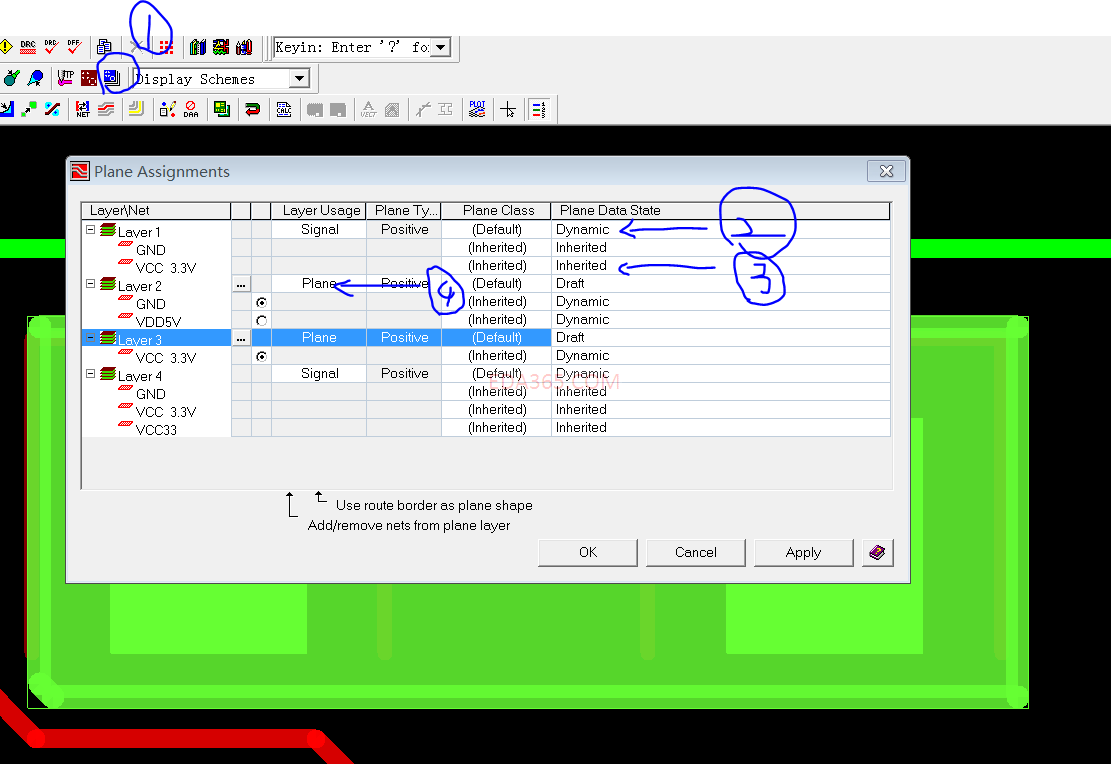Click the blue-green library books icon

point(198,47)
